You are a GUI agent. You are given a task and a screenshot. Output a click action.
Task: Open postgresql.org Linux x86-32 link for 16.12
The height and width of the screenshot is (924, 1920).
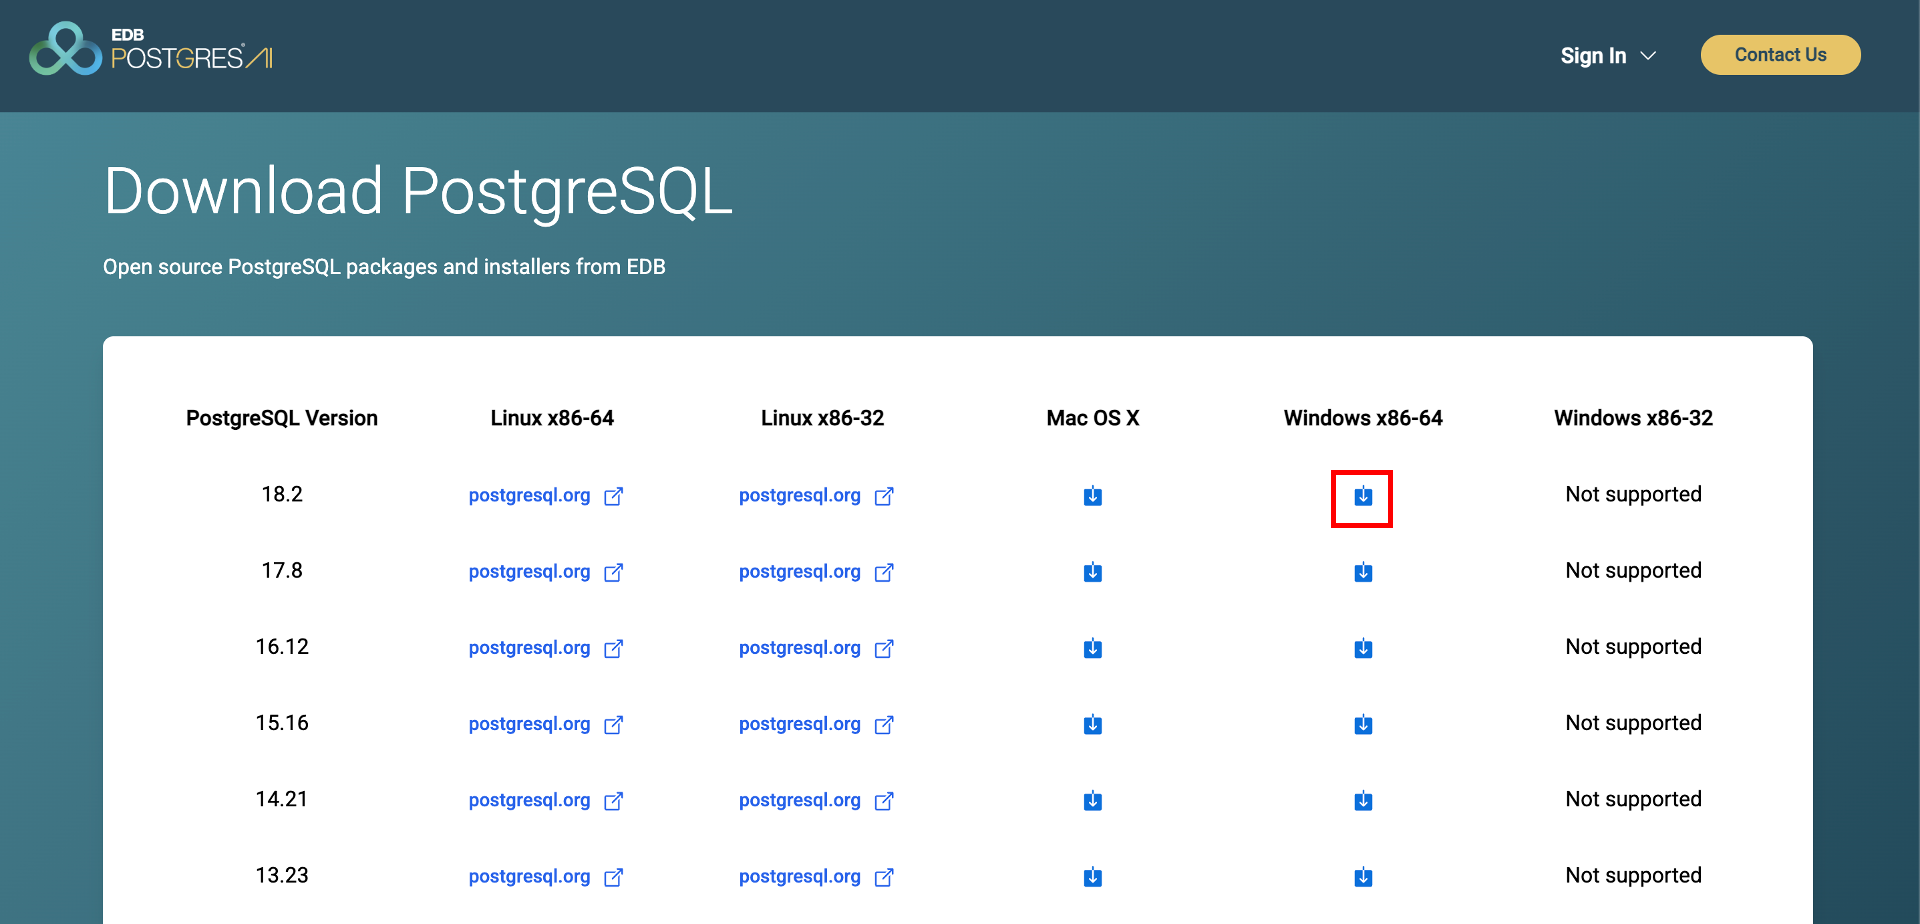[x=816, y=648]
